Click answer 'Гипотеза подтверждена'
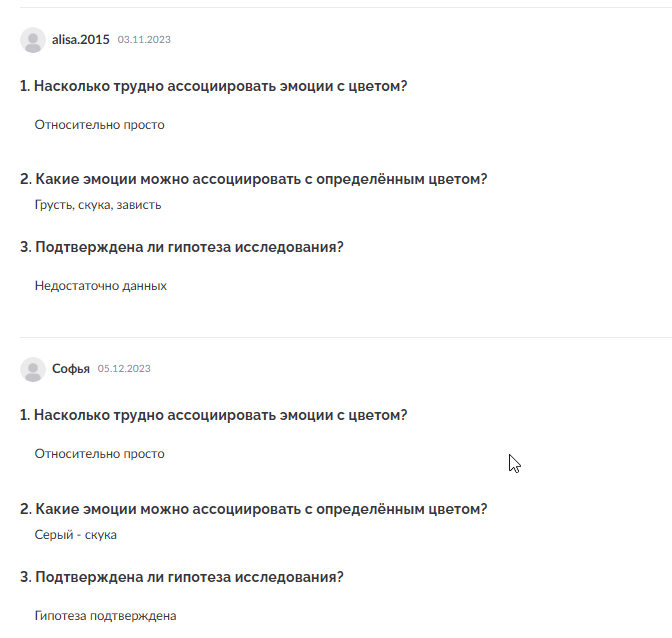Screen dimensions: 672x638 (x=105, y=616)
